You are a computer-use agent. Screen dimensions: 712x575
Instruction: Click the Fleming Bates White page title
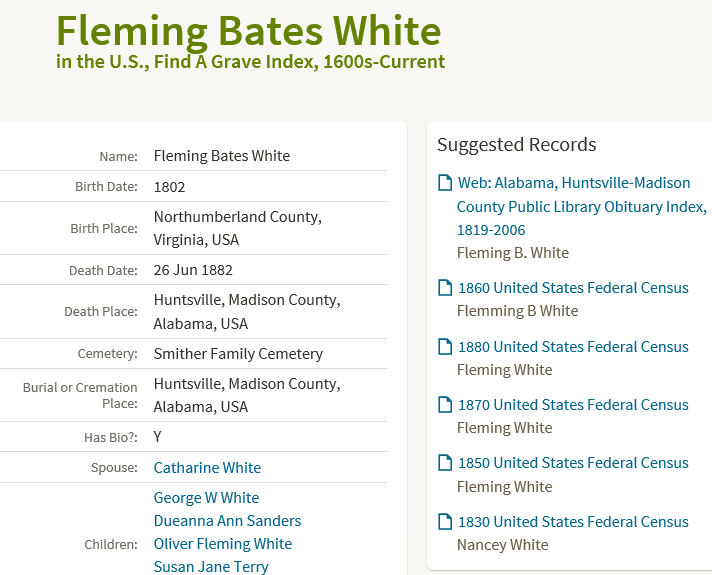[x=248, y=31]
